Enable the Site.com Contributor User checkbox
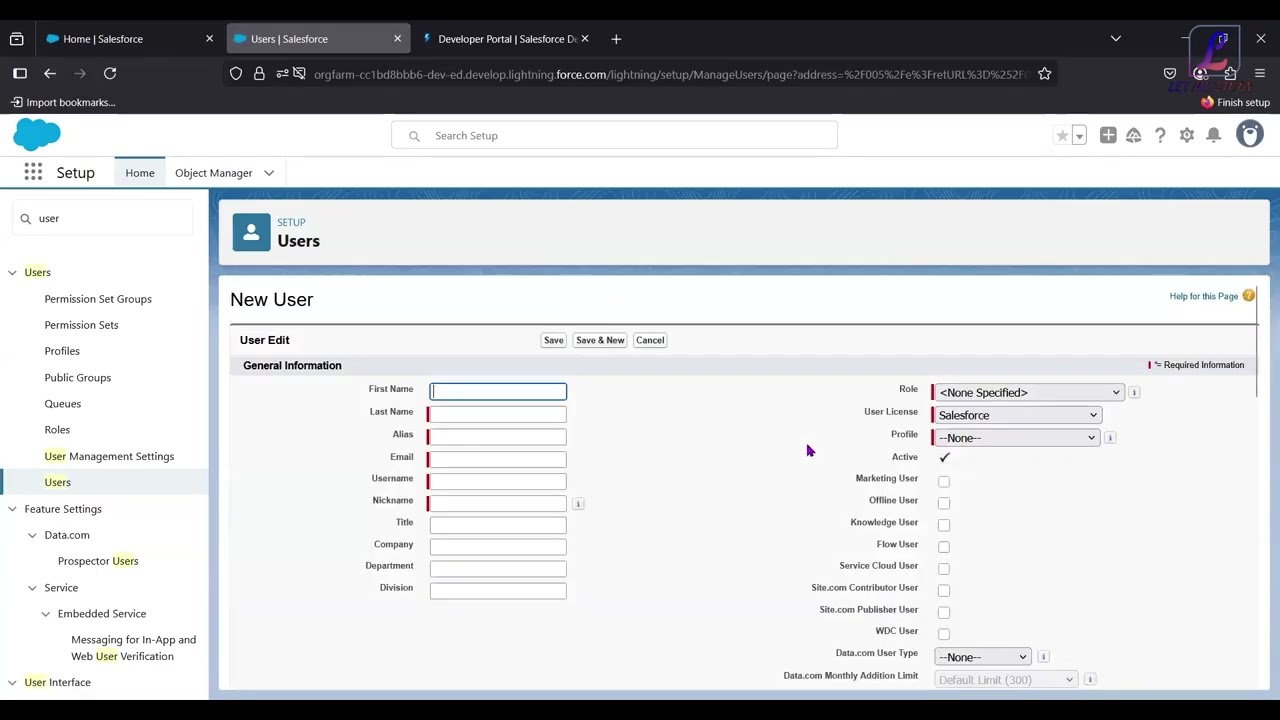This screenshot has width=1280, height=720. click(x=944, y=590)
